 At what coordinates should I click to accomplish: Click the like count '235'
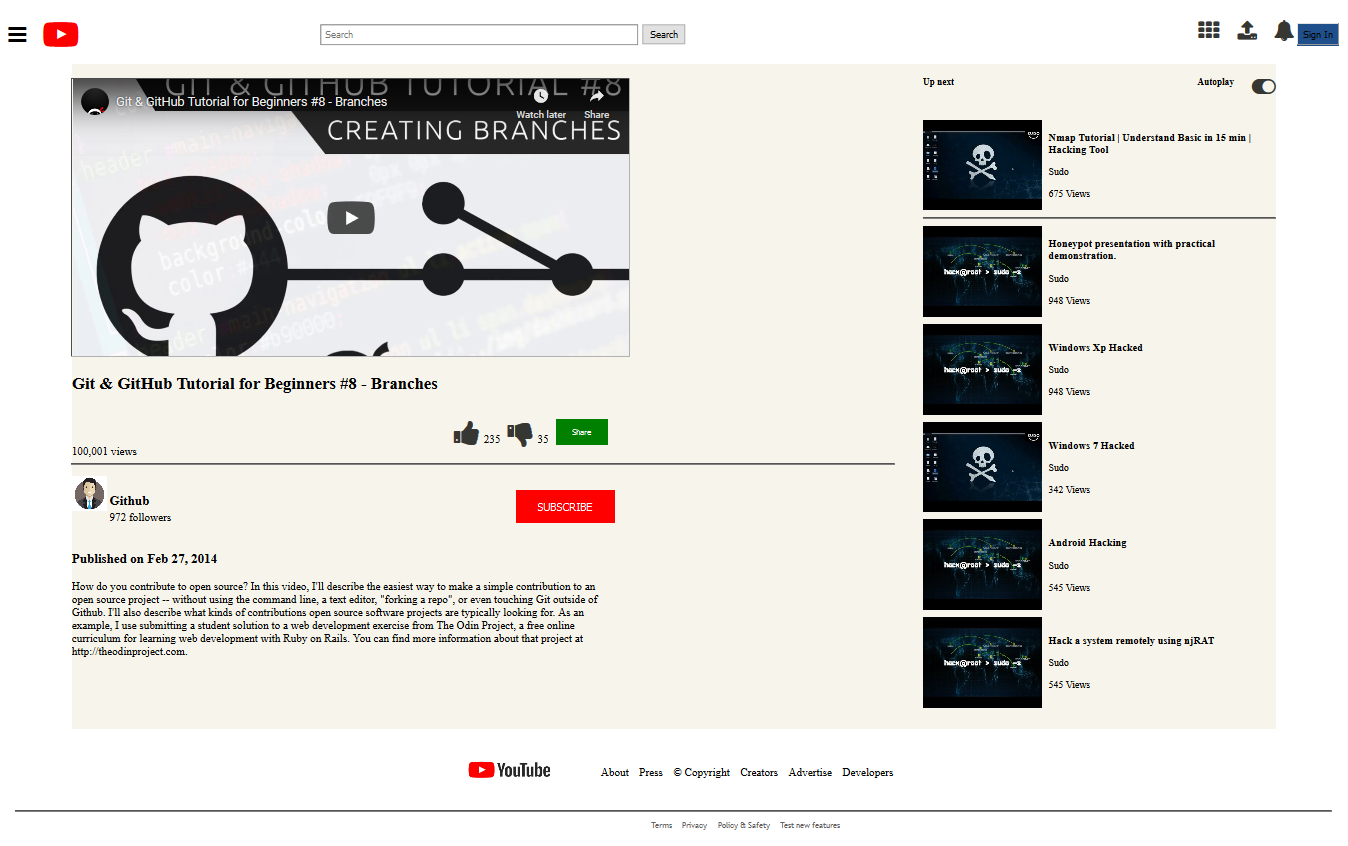492,439
